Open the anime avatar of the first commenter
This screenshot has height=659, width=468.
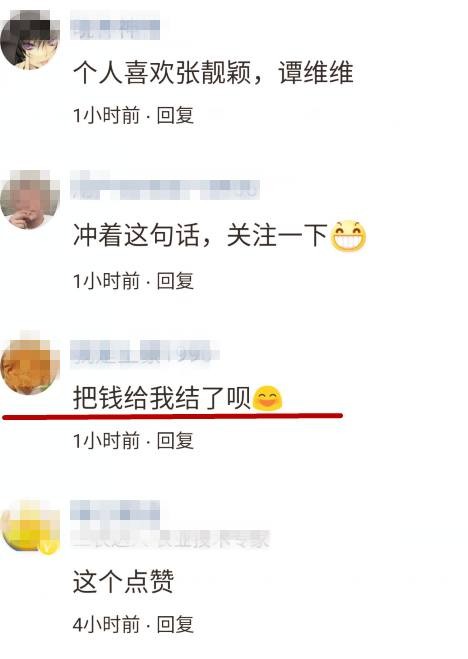[x=29, y=39]
